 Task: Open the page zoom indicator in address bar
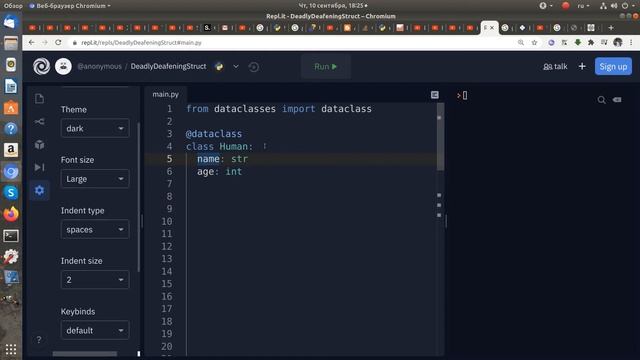(521, 42)
